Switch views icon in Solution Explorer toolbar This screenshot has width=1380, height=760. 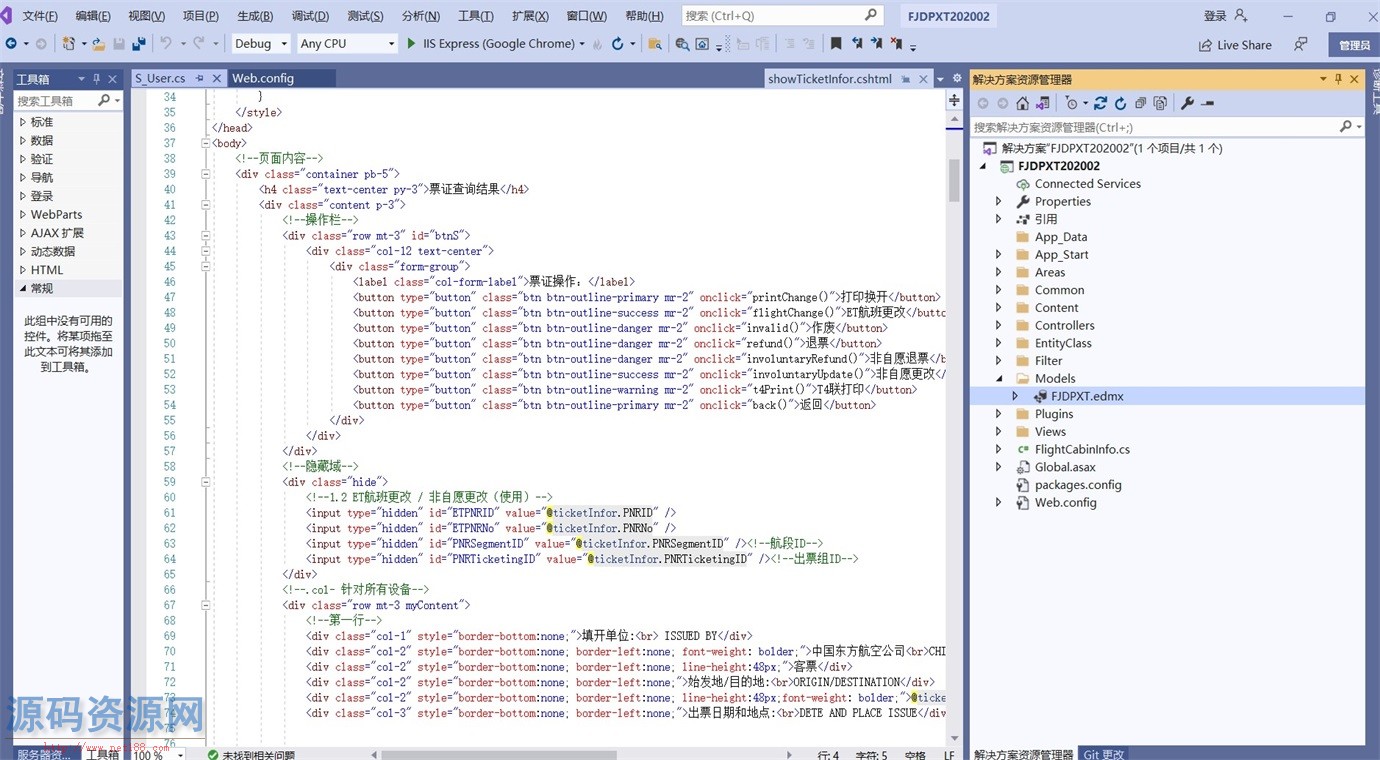click(1043, 103)
